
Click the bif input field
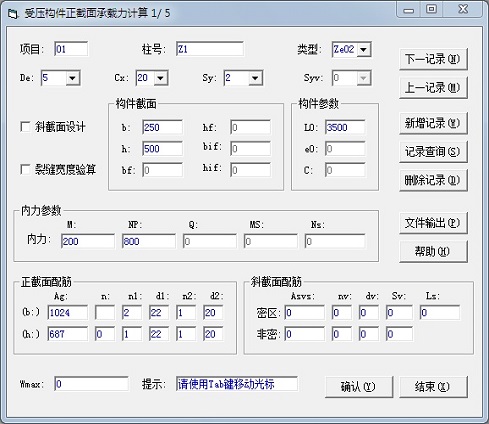coord(250,149)
